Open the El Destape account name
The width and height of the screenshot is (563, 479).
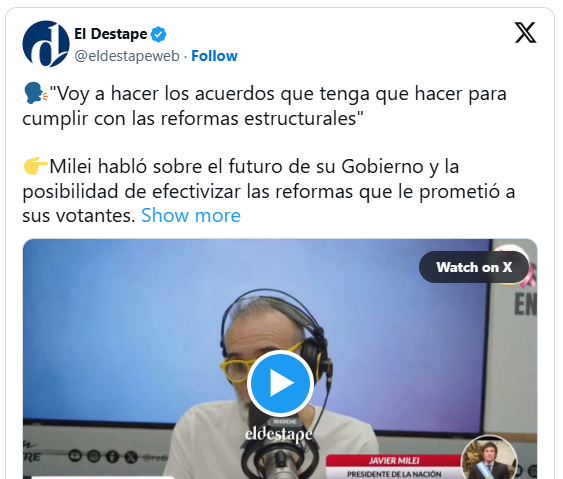[x=111, y=34]
